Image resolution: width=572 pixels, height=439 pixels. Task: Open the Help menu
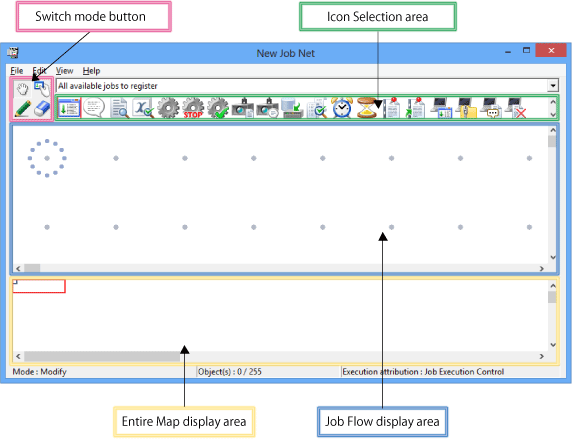point(91,71)
